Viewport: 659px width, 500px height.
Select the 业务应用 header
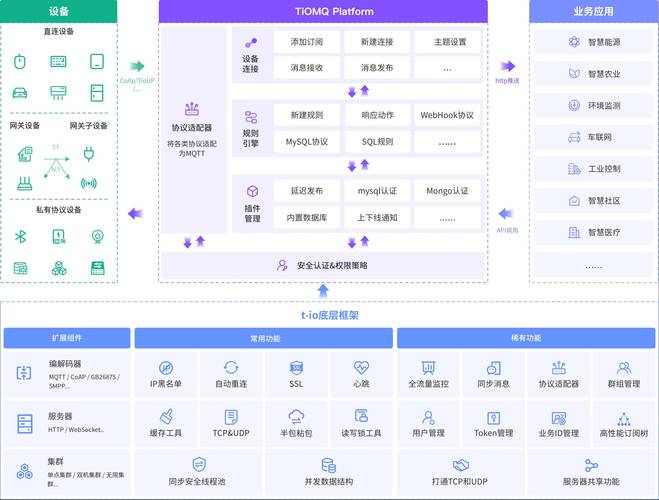594,11
